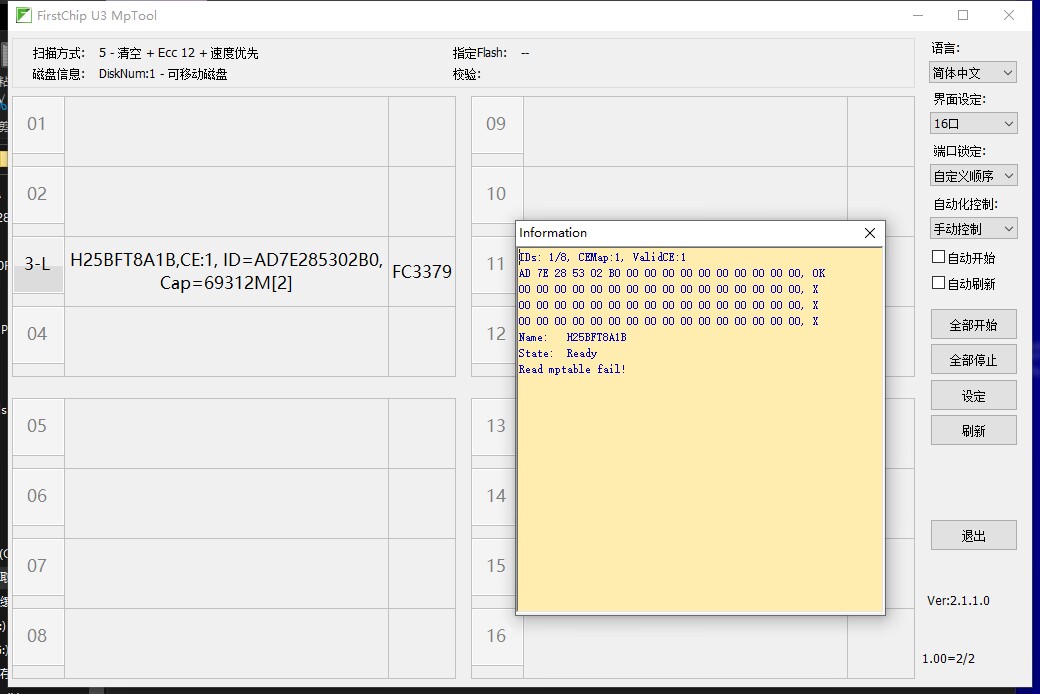
Task: Click the 全部停止 button
Action: 973,360
